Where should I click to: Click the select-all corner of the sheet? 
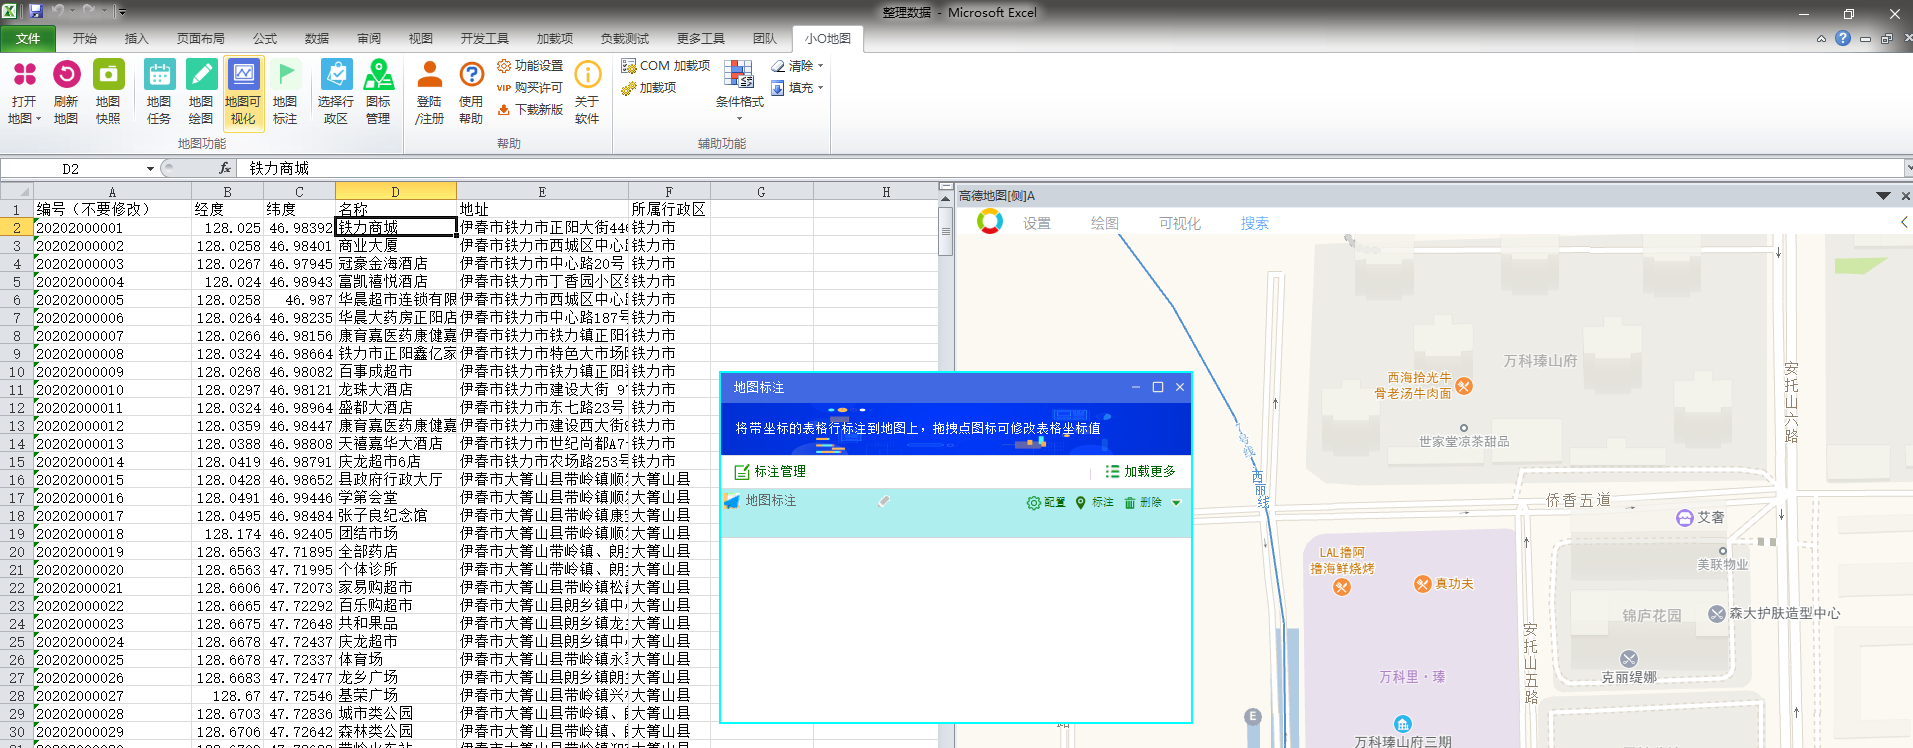(x=17, y=191)
